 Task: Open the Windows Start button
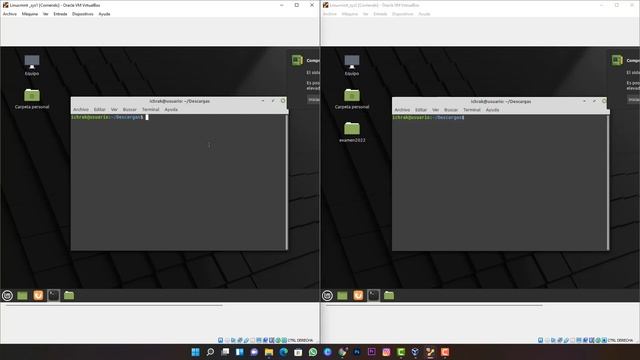coord(196,352)
